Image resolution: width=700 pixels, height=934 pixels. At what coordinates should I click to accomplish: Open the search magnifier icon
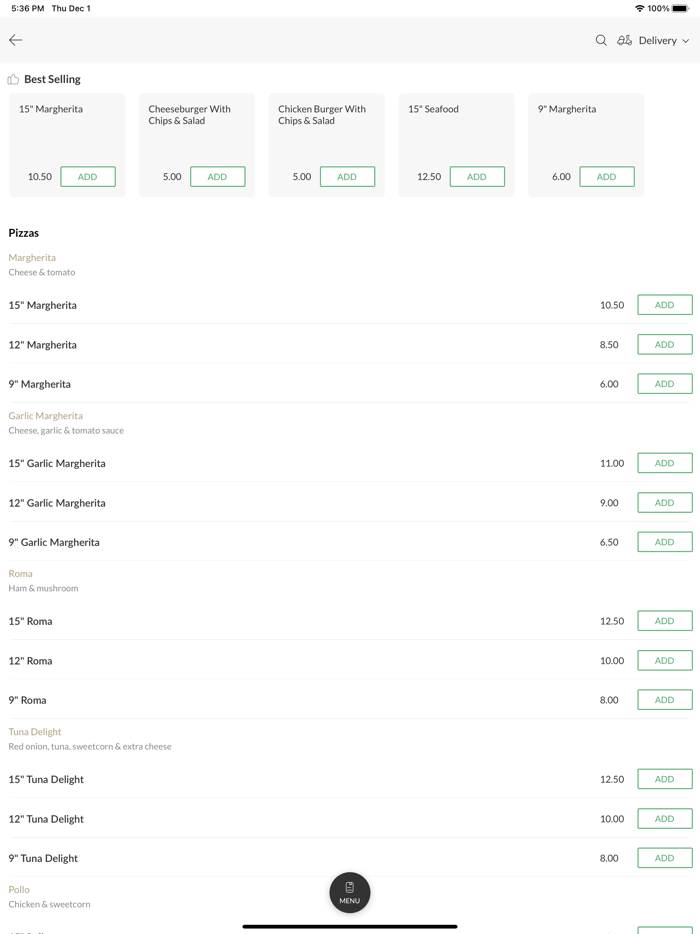(601, 40)
